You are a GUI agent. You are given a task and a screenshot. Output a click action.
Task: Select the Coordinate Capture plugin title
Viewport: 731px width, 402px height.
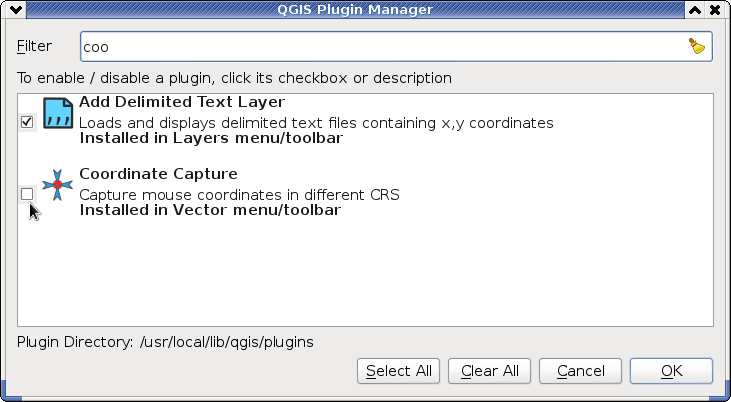point(159,174)
